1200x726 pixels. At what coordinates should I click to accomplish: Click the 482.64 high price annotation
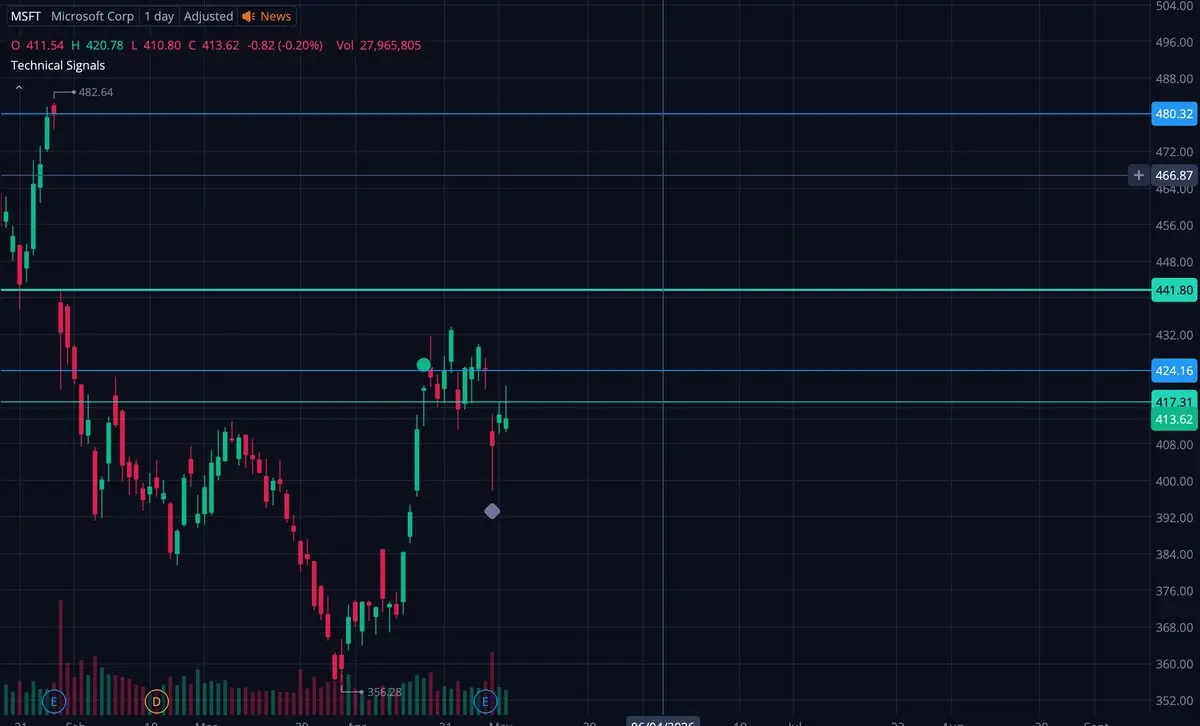96,92
